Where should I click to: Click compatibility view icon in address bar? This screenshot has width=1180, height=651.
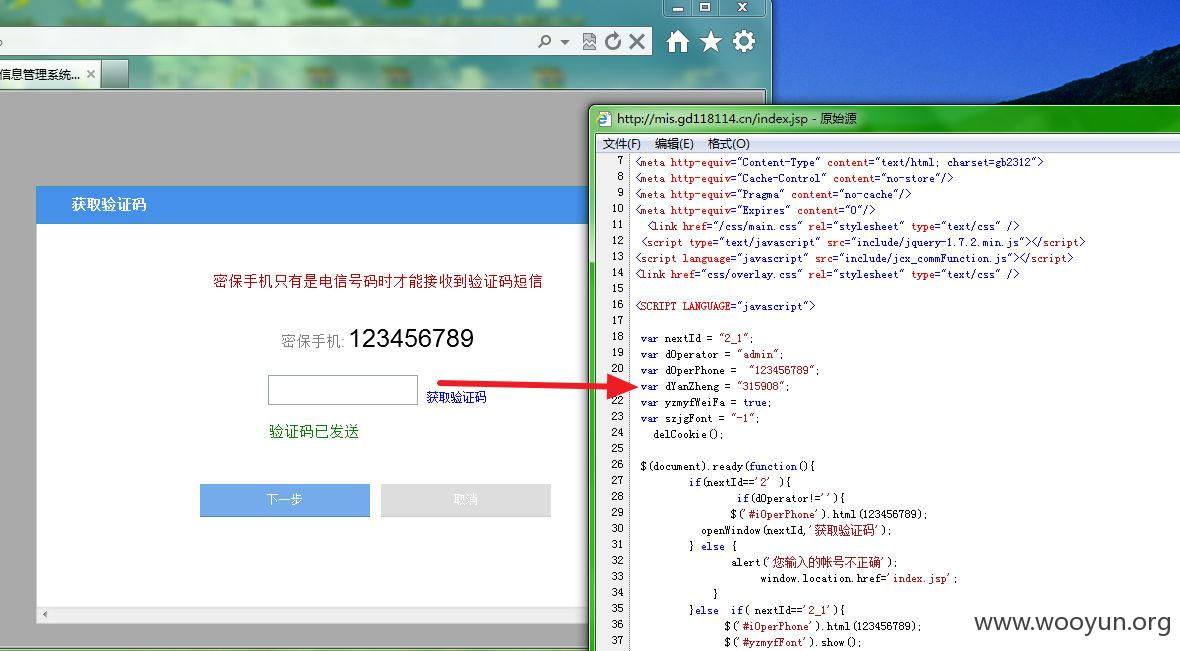tap(589, 41)
